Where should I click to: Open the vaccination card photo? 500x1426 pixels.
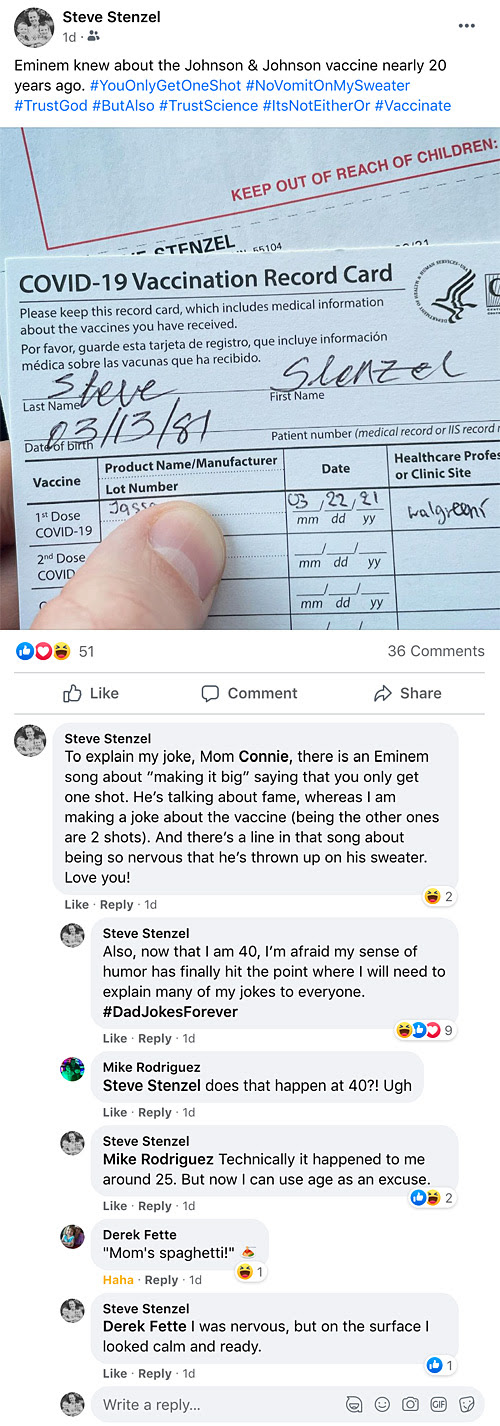click(x=250, y=378)
